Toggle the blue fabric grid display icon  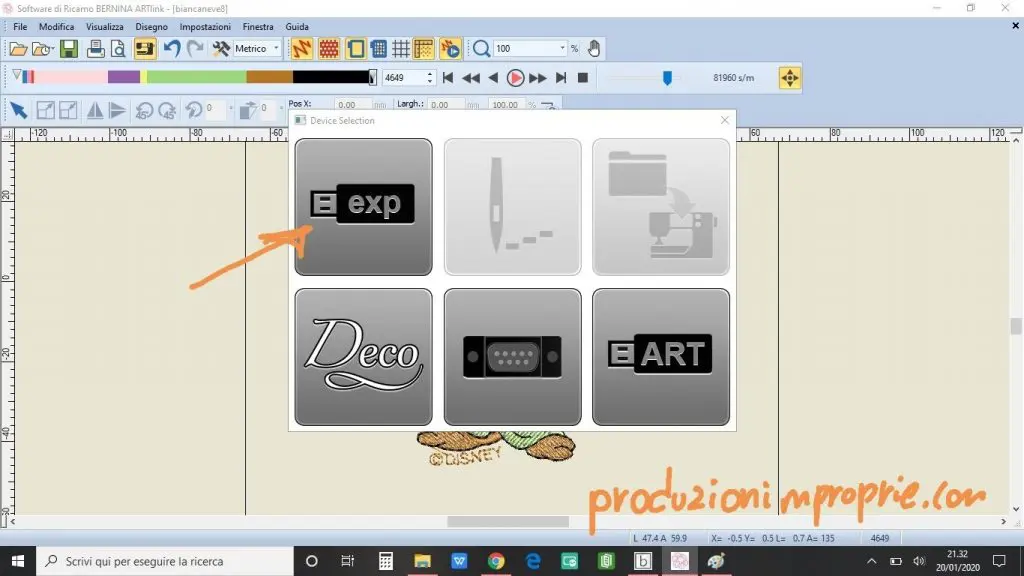(x=379, y=49)
